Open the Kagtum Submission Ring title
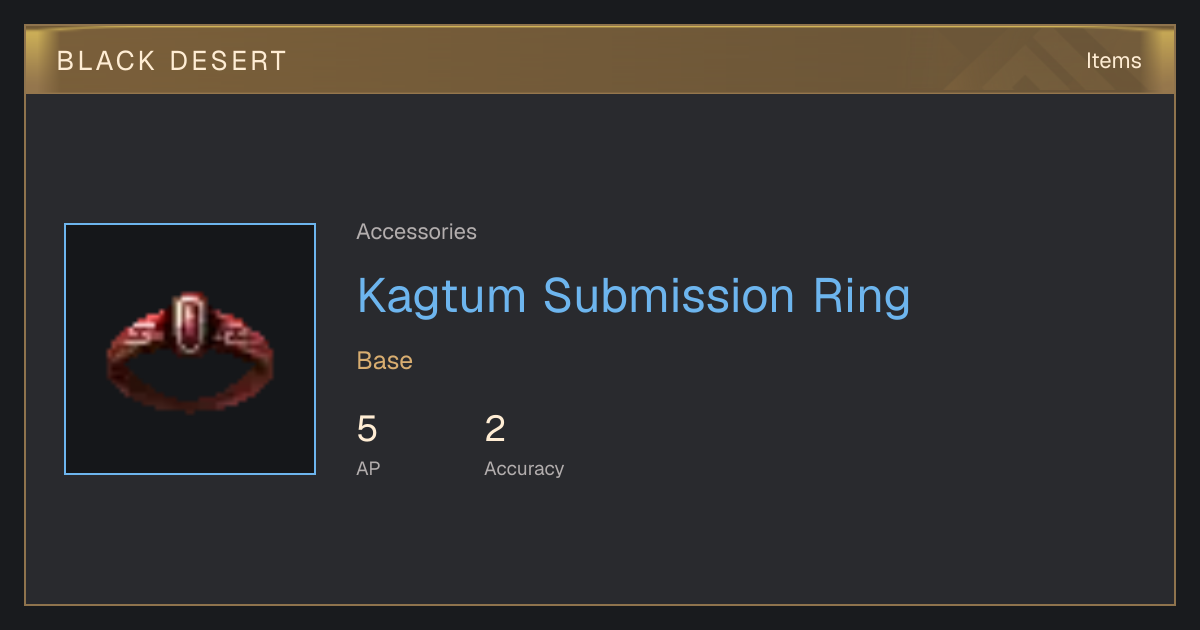Viewport: 1200px width, 630px height. [x=633, y=296]
